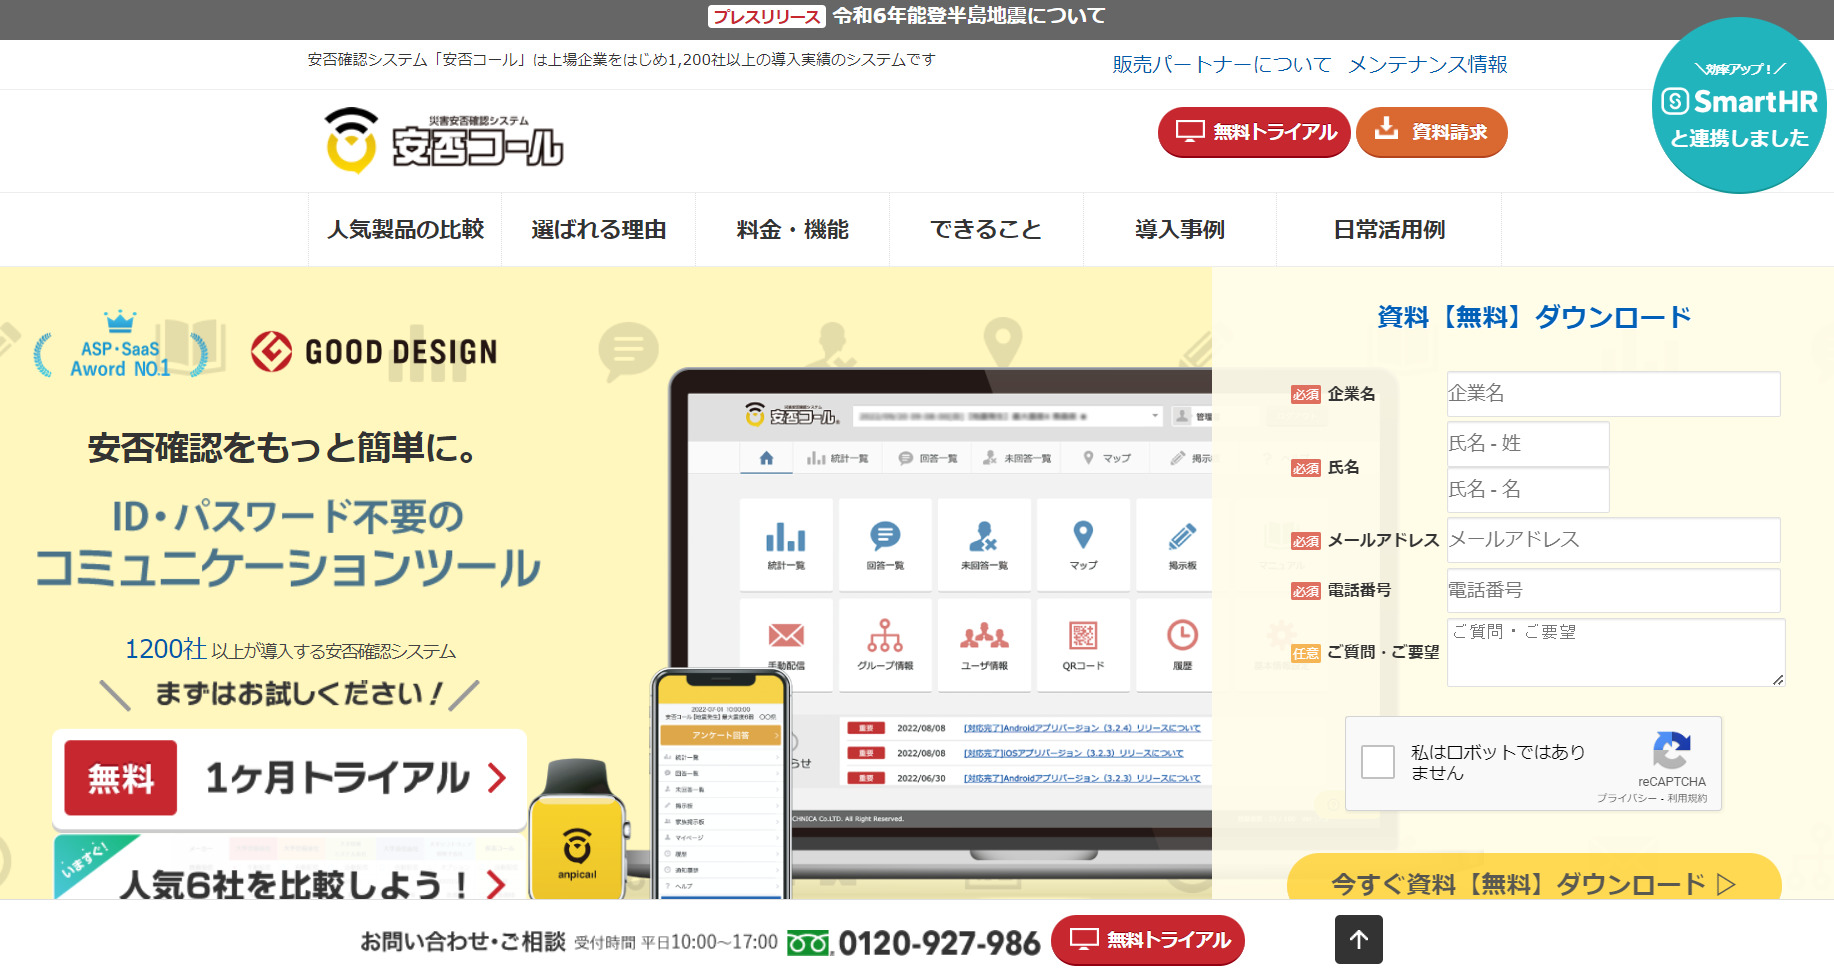1834x969 pixels.
Task: Open できること menu item
Action: pos(986,230)
